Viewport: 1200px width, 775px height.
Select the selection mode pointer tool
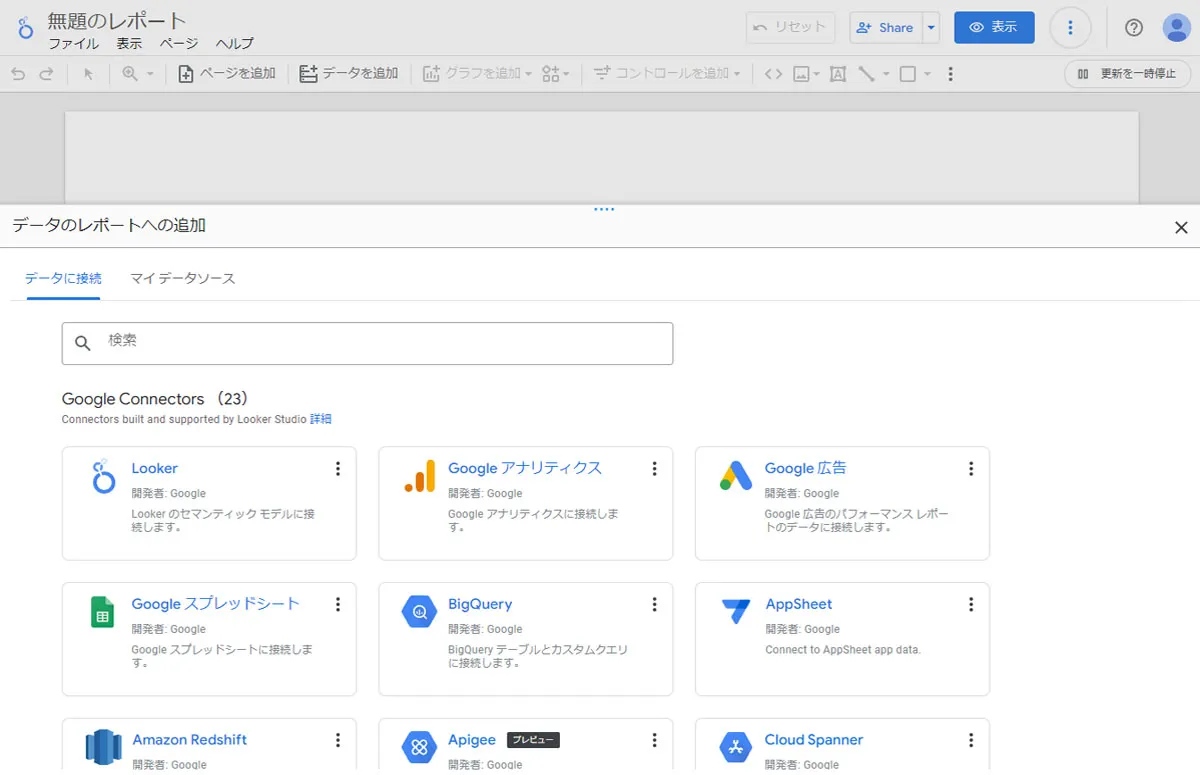(88, 74)
